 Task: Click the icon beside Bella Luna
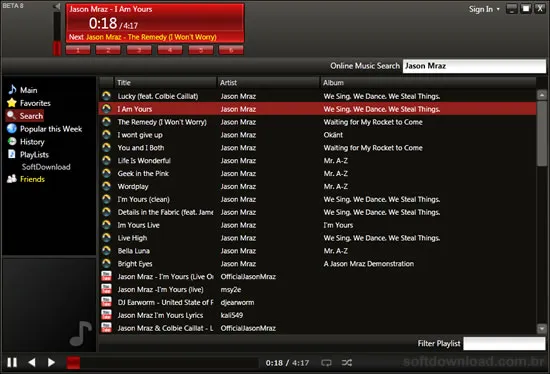click(106, 251)
